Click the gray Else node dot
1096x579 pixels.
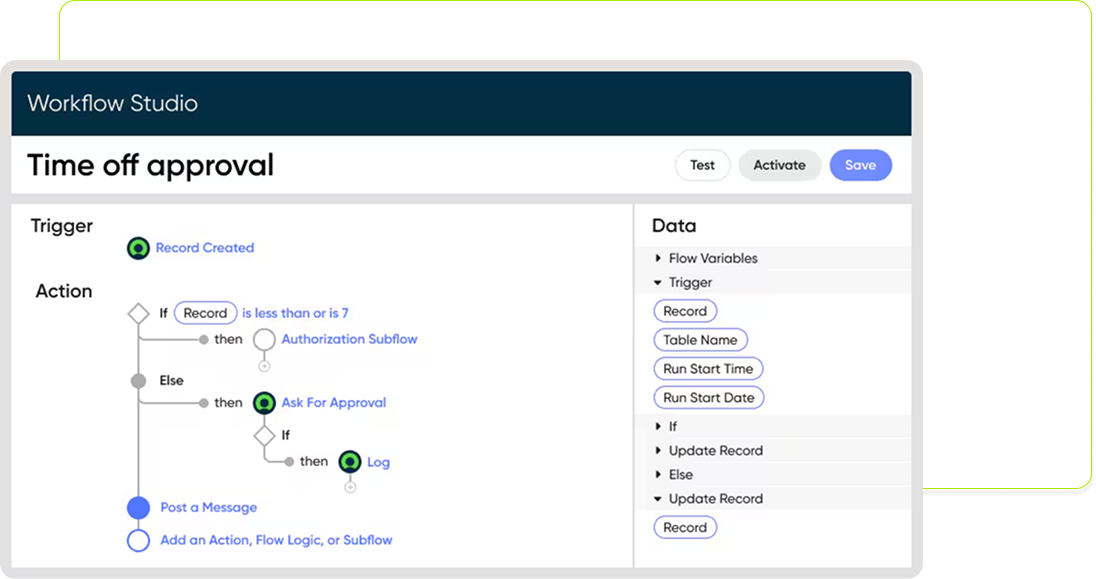(x=138, y=381)
